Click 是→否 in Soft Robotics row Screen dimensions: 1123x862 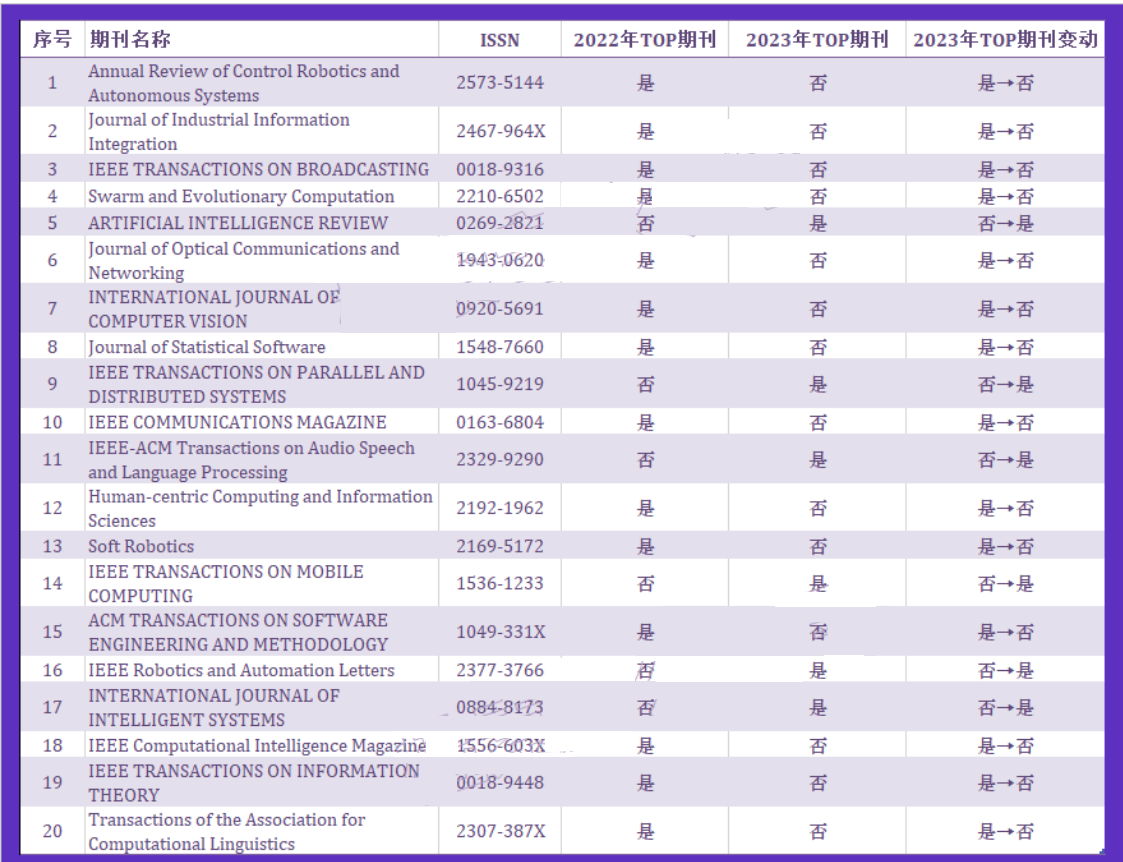(x=1006, y=546)
